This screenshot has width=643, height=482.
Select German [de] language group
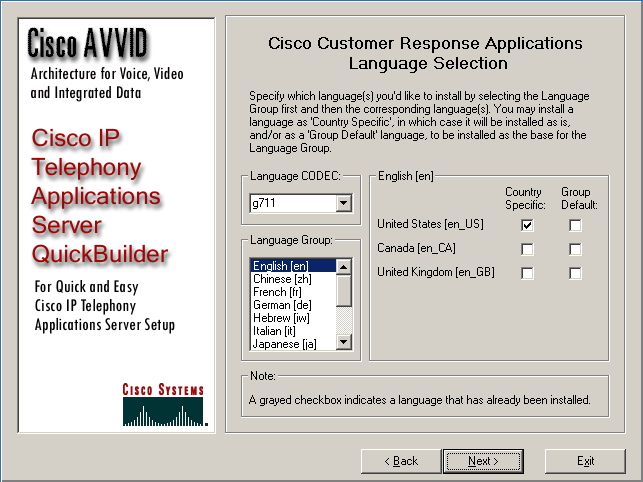pyautogui.click(x=293, y=305)
